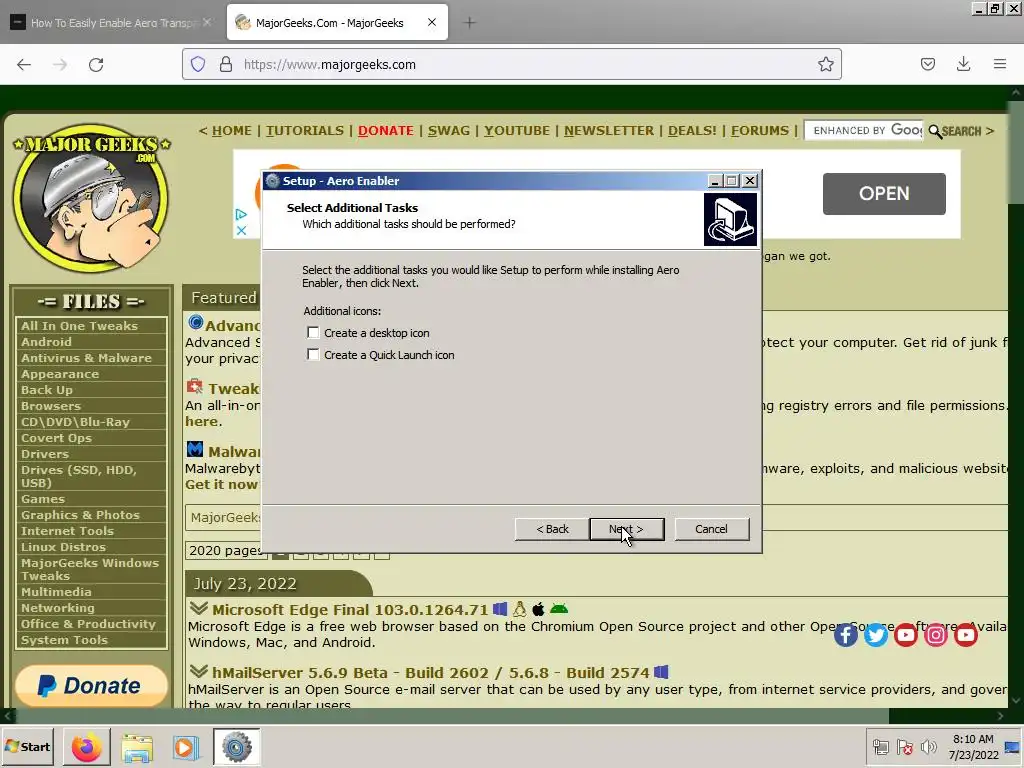Open MajorGeeks Twitter icon

pos(876,635)
